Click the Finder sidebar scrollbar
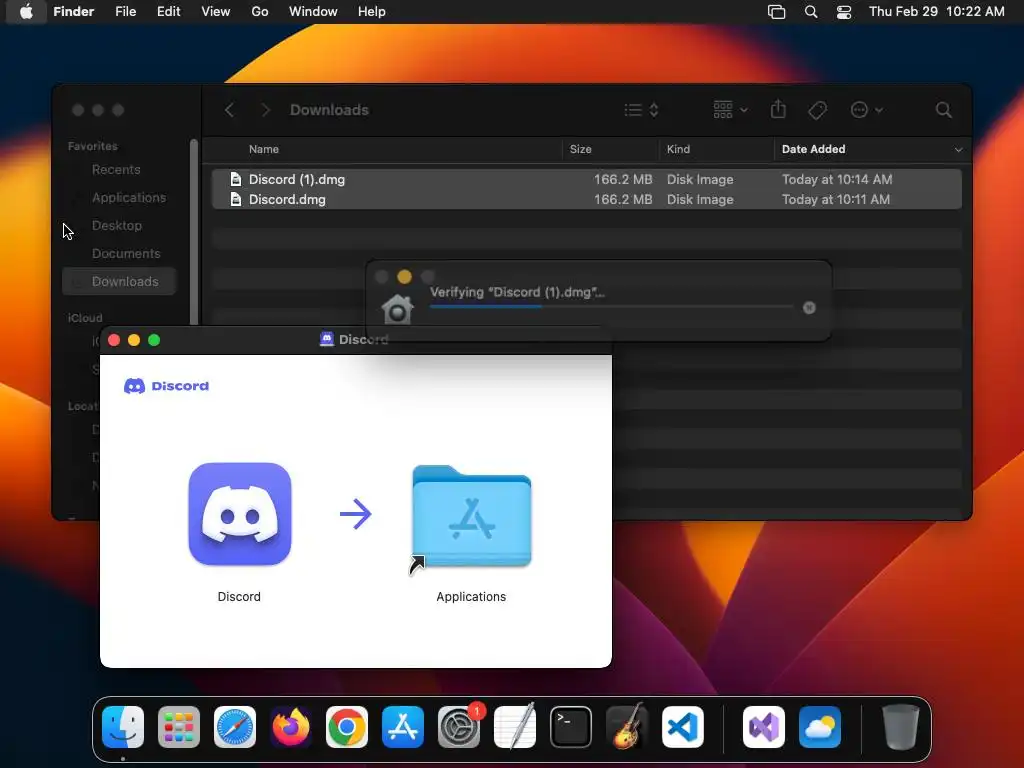Image resolution: width=1024 pixels, height=768 pixels. click(x=194, y=232)
